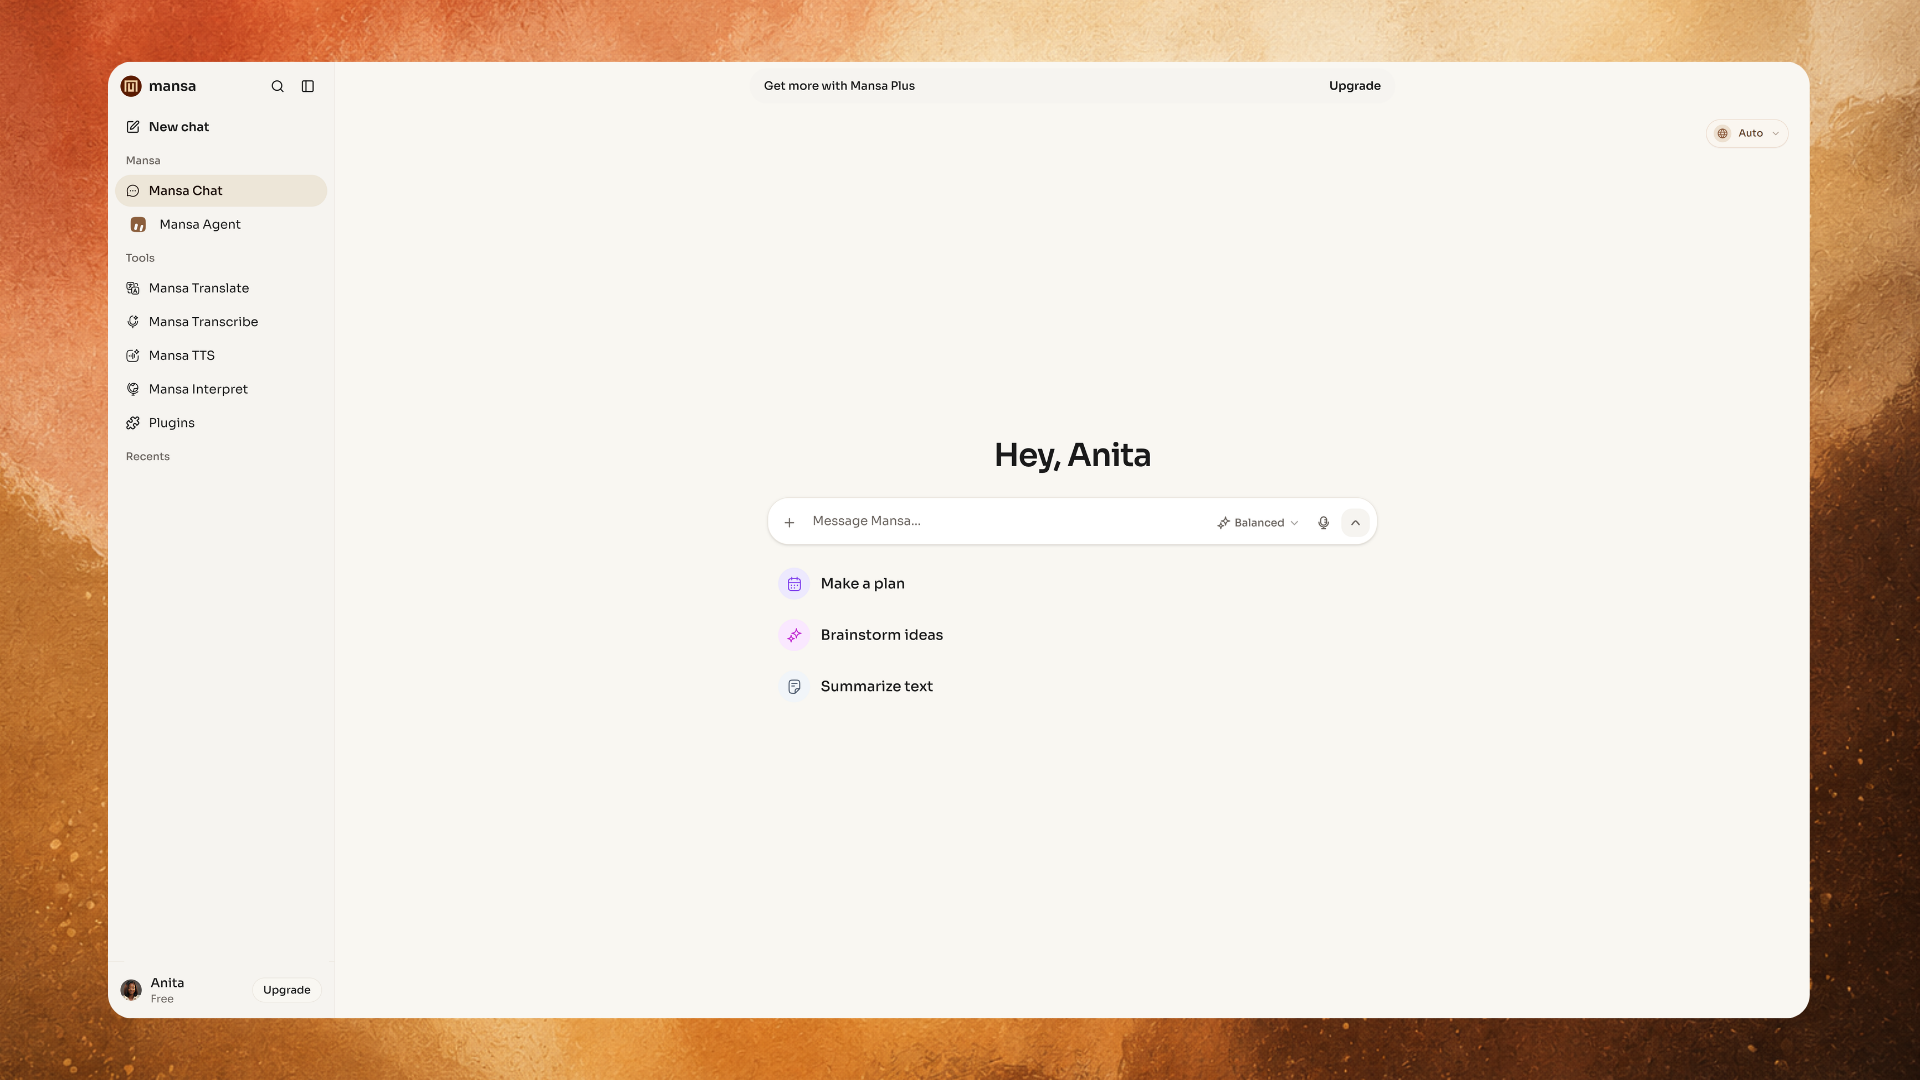1920x1080 pixels.
Task: Choose the Make a plan suggestion
Action: 842,584
